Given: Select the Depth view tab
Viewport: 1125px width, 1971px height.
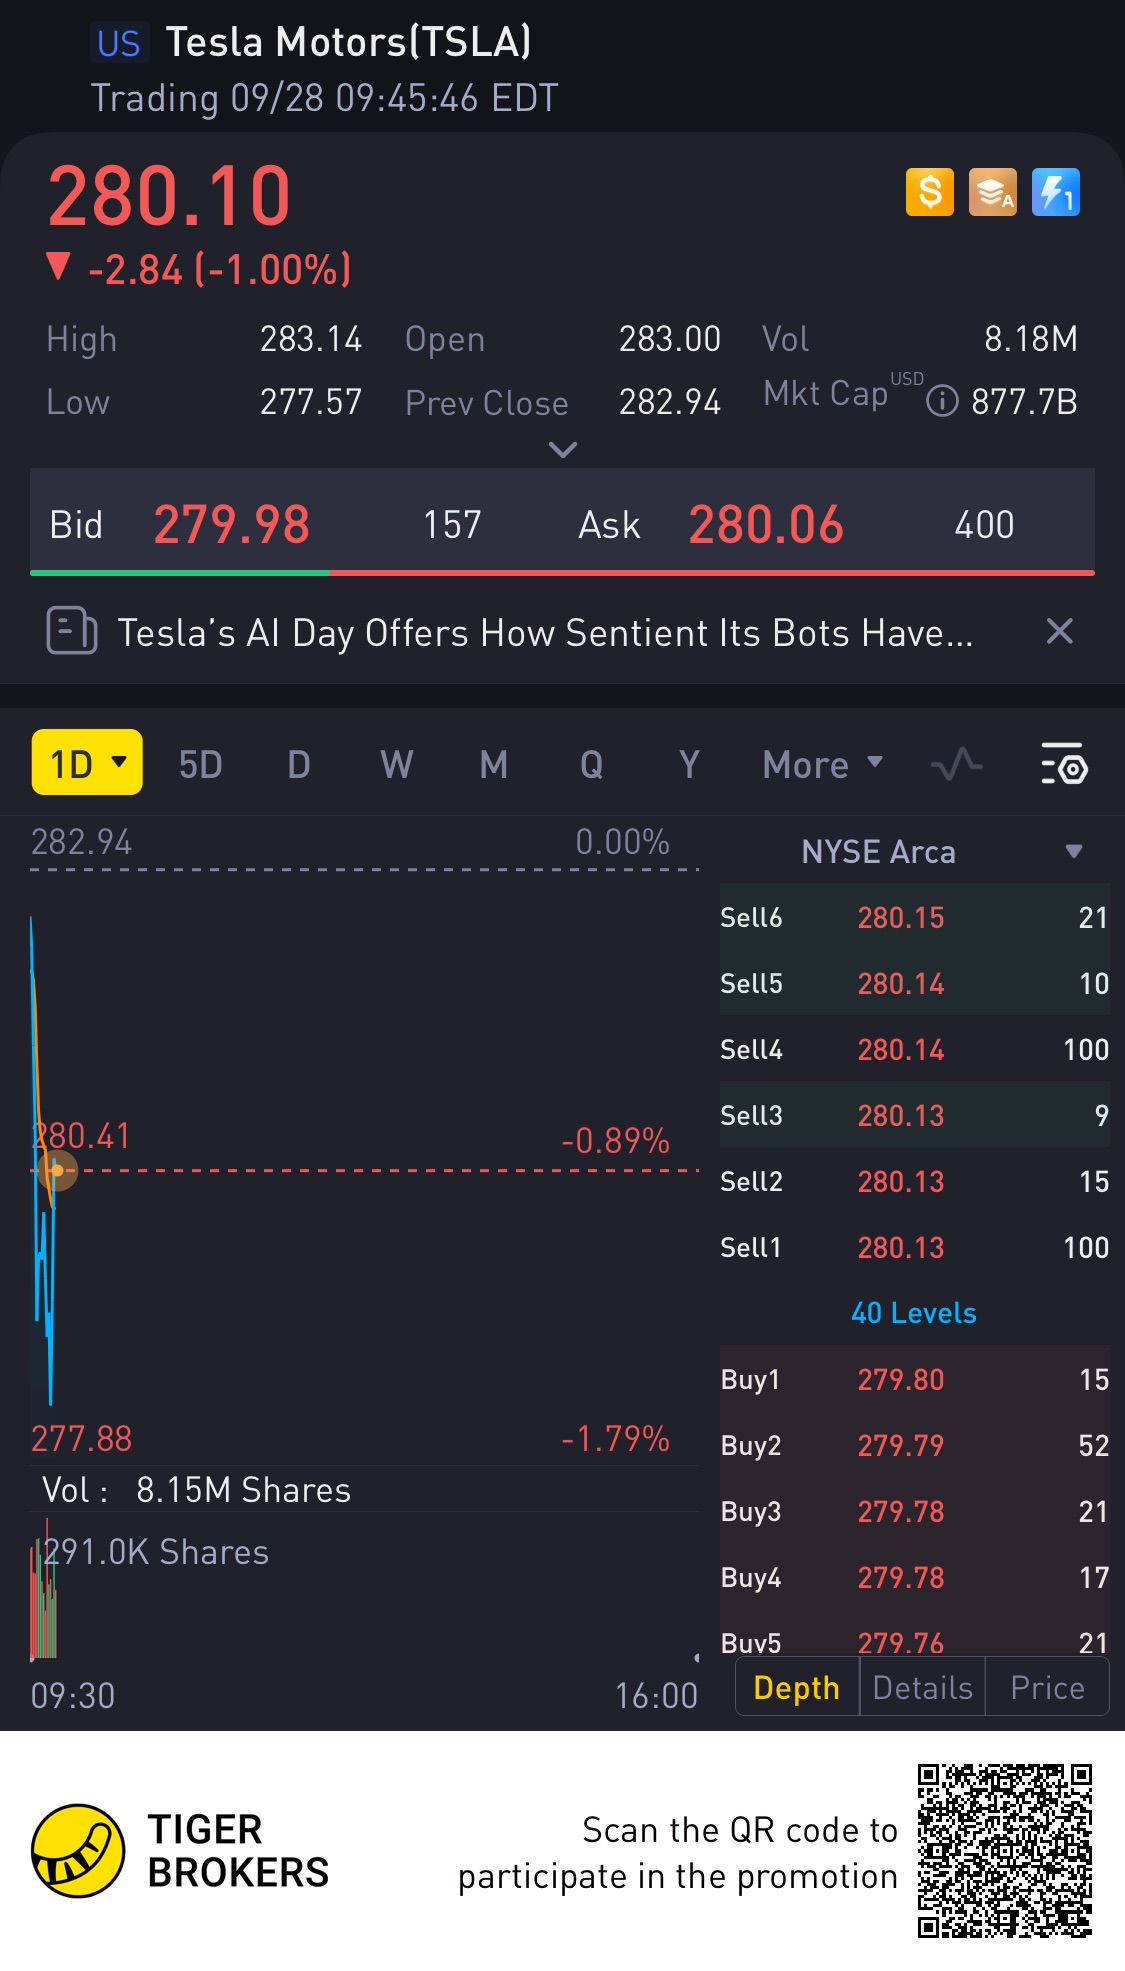Looking at the screenshot, I should pos(797,1688).
